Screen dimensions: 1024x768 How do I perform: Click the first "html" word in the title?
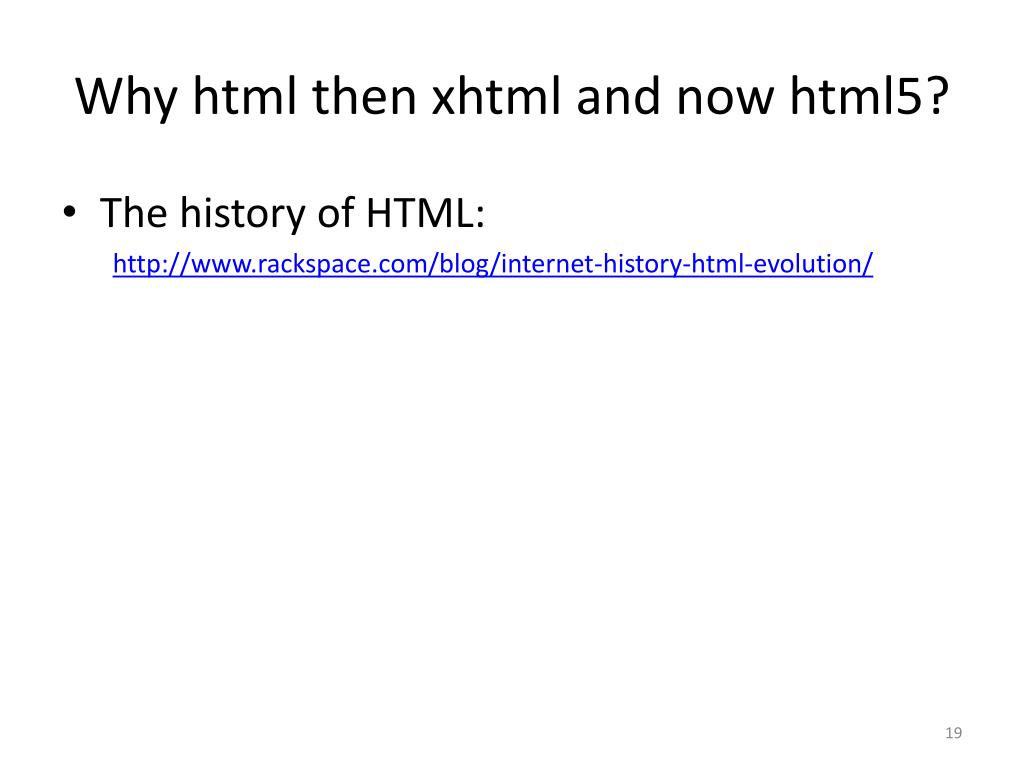tap(245, 97)
